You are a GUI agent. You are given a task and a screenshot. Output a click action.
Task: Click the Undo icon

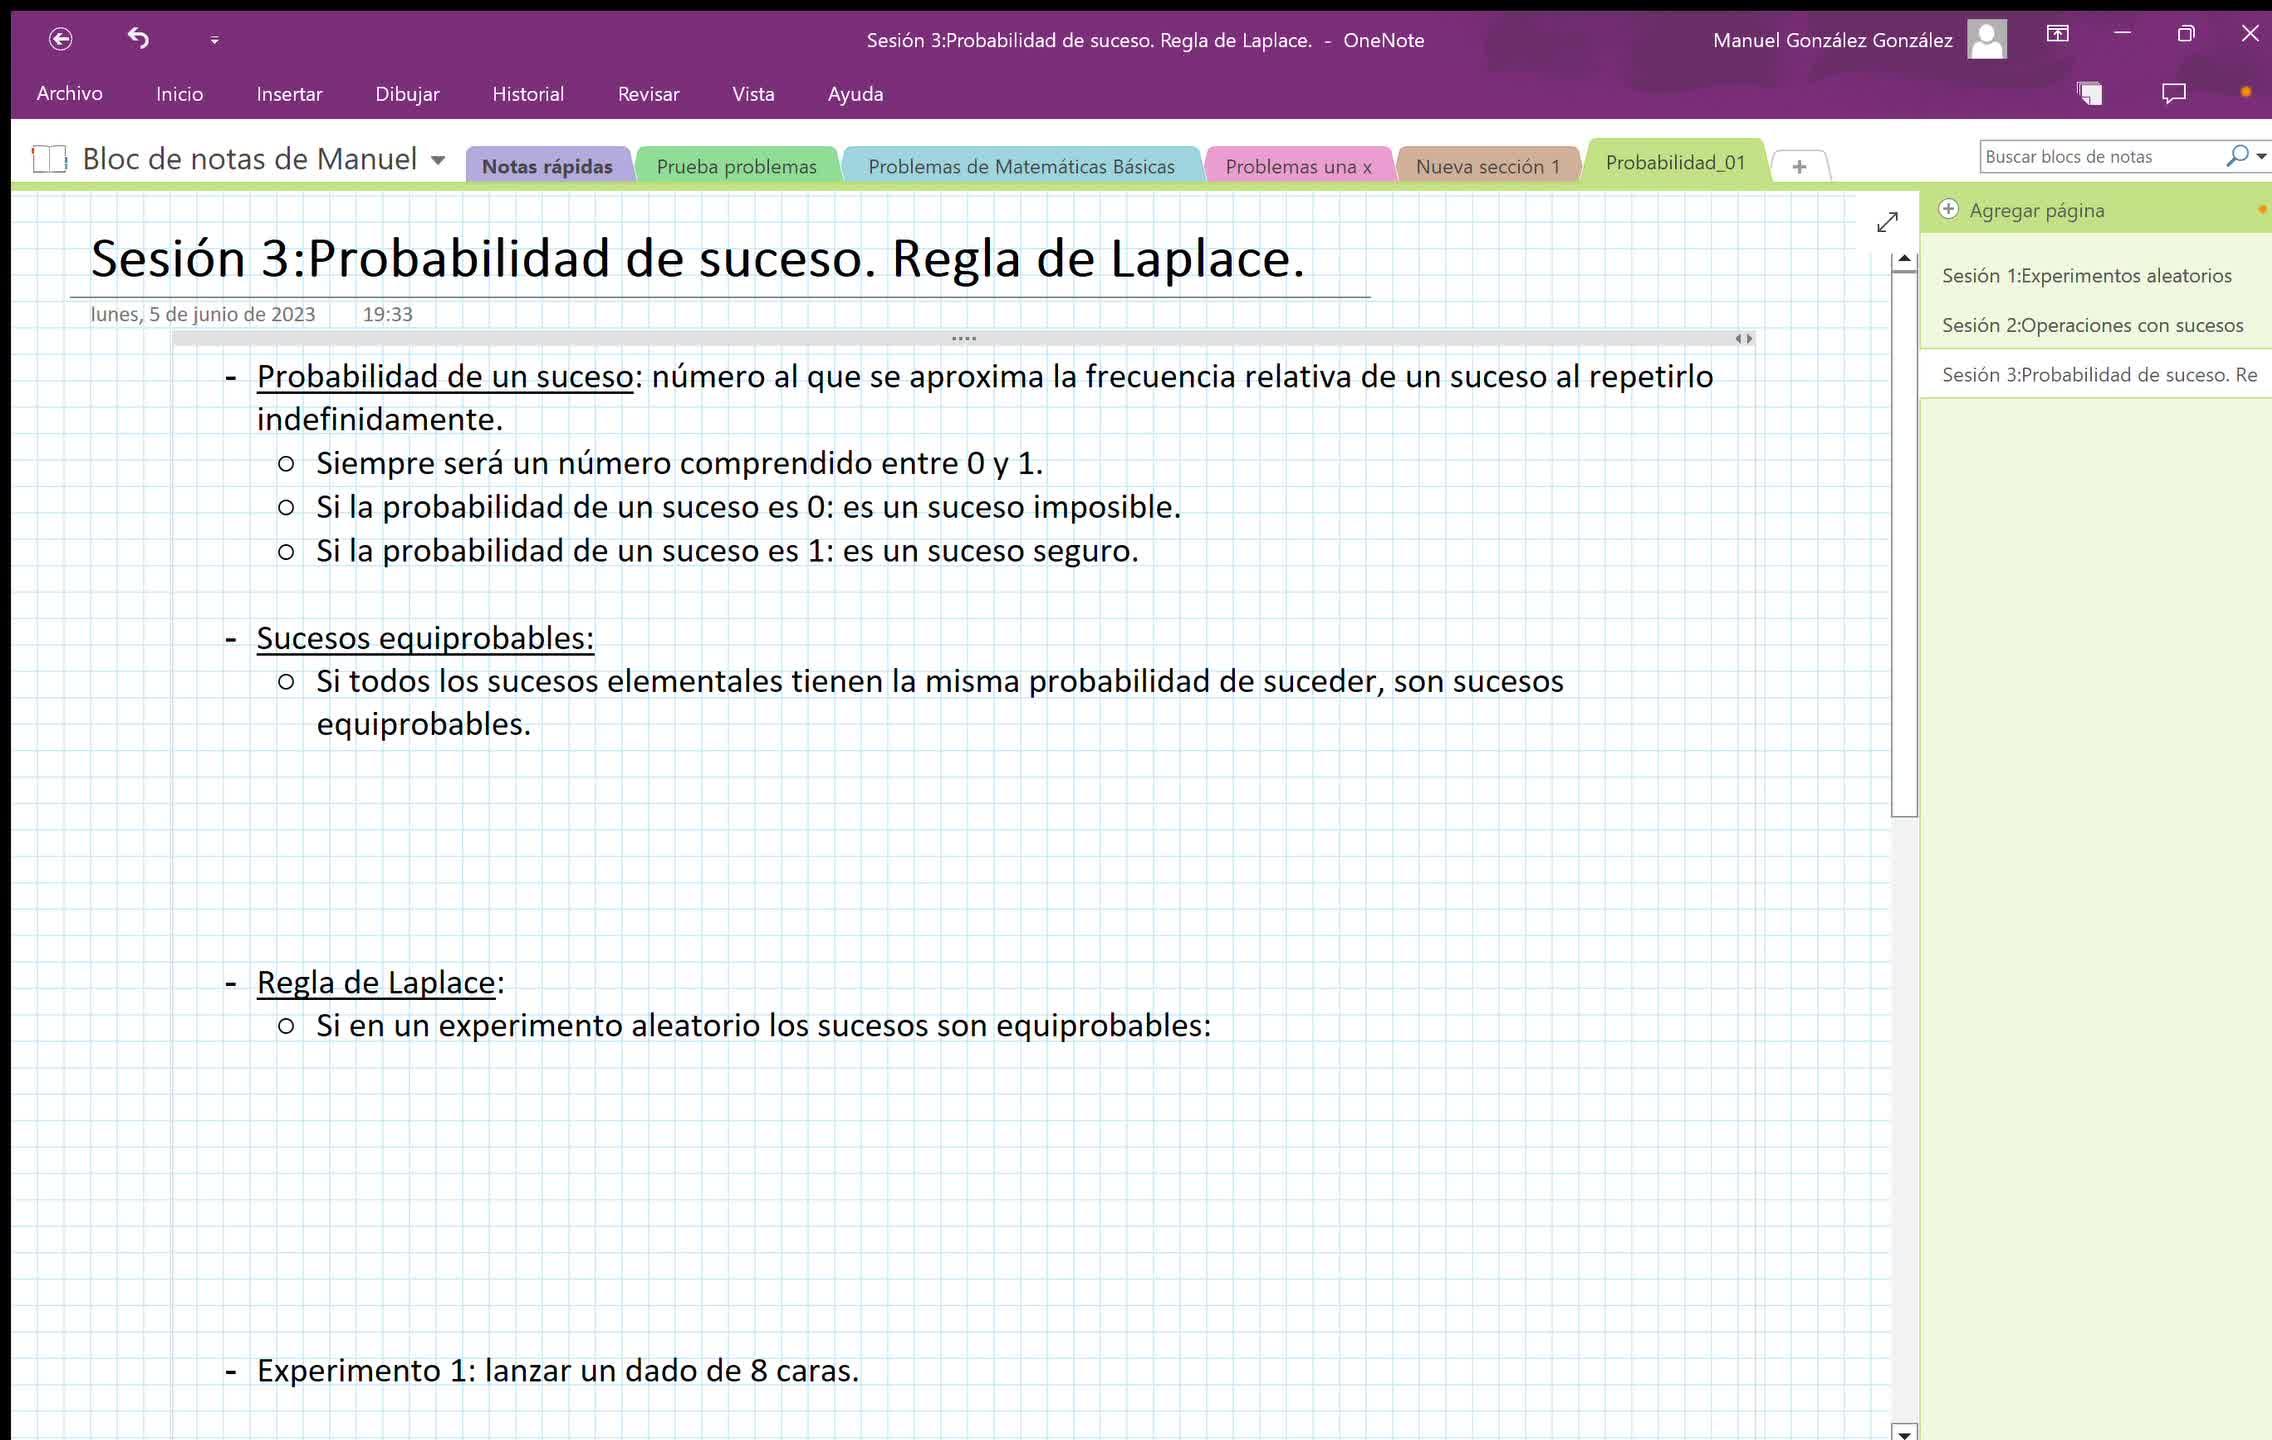138,38
